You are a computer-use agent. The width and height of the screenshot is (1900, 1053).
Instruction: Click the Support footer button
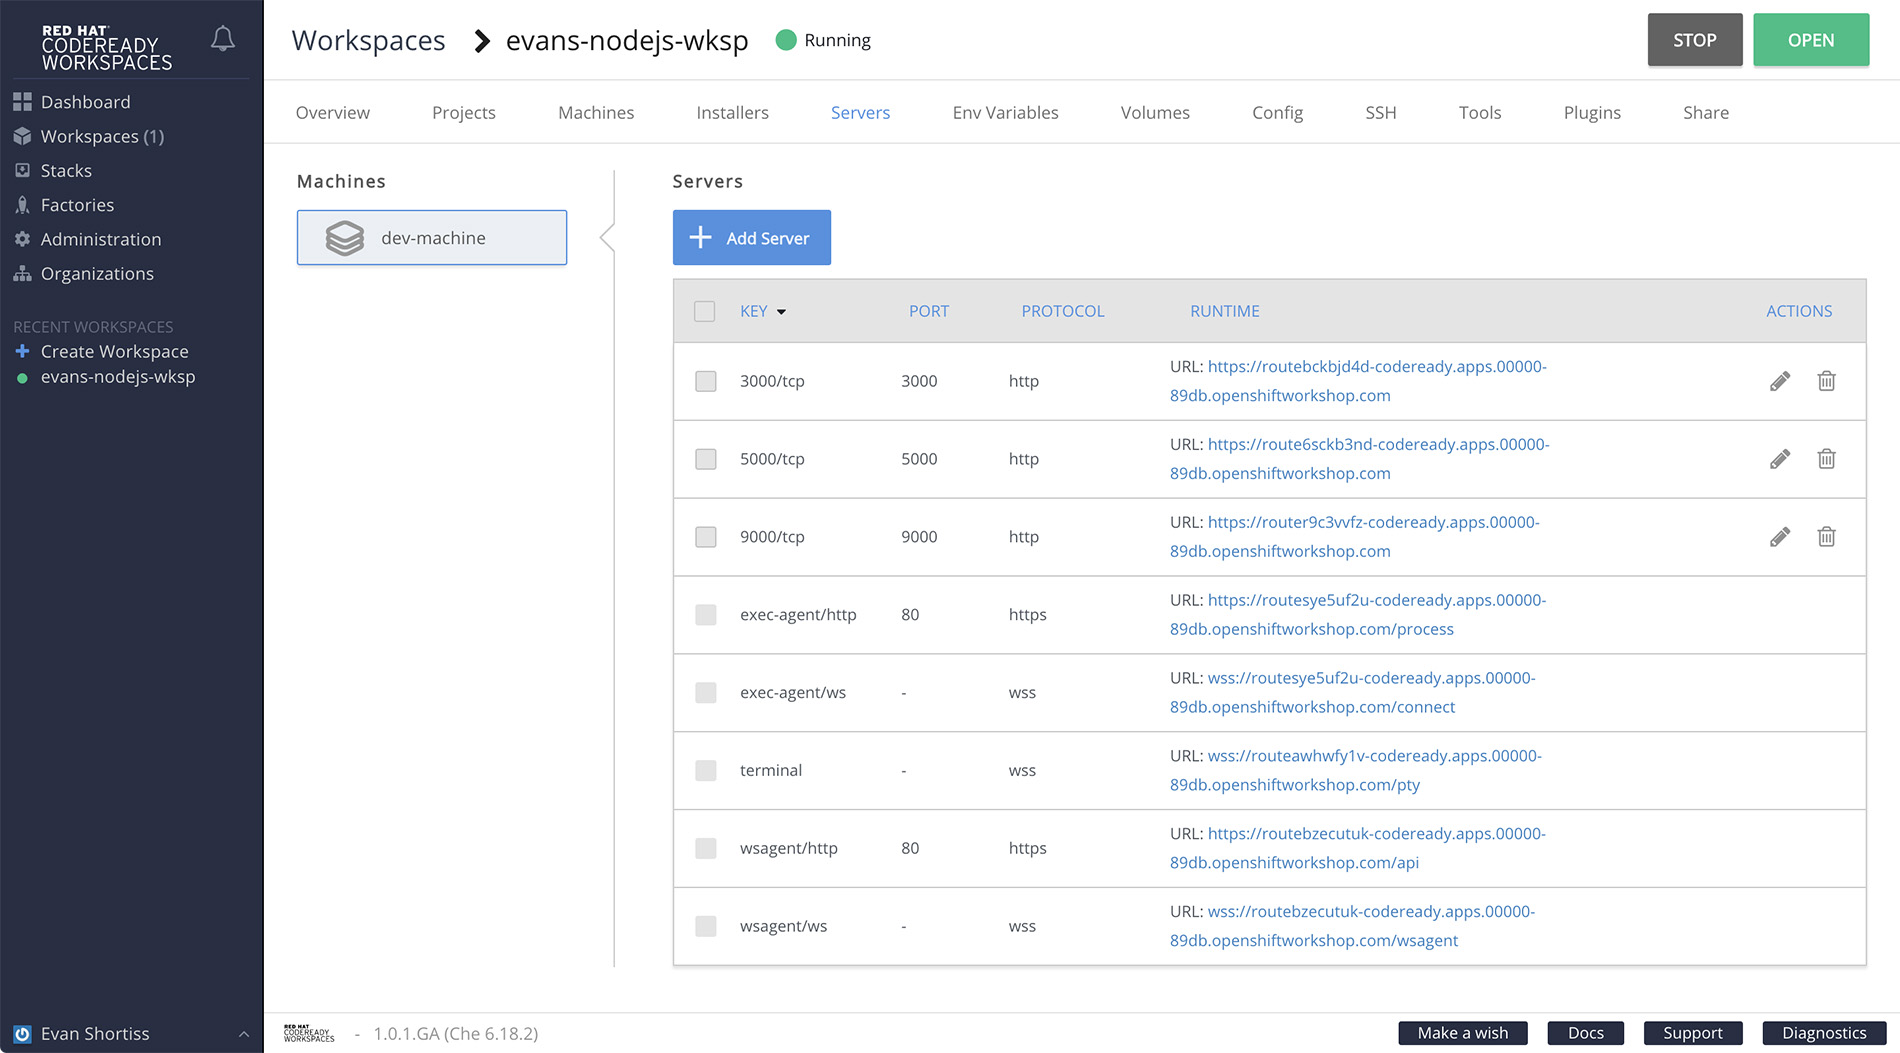[x=1693, y=1033]
